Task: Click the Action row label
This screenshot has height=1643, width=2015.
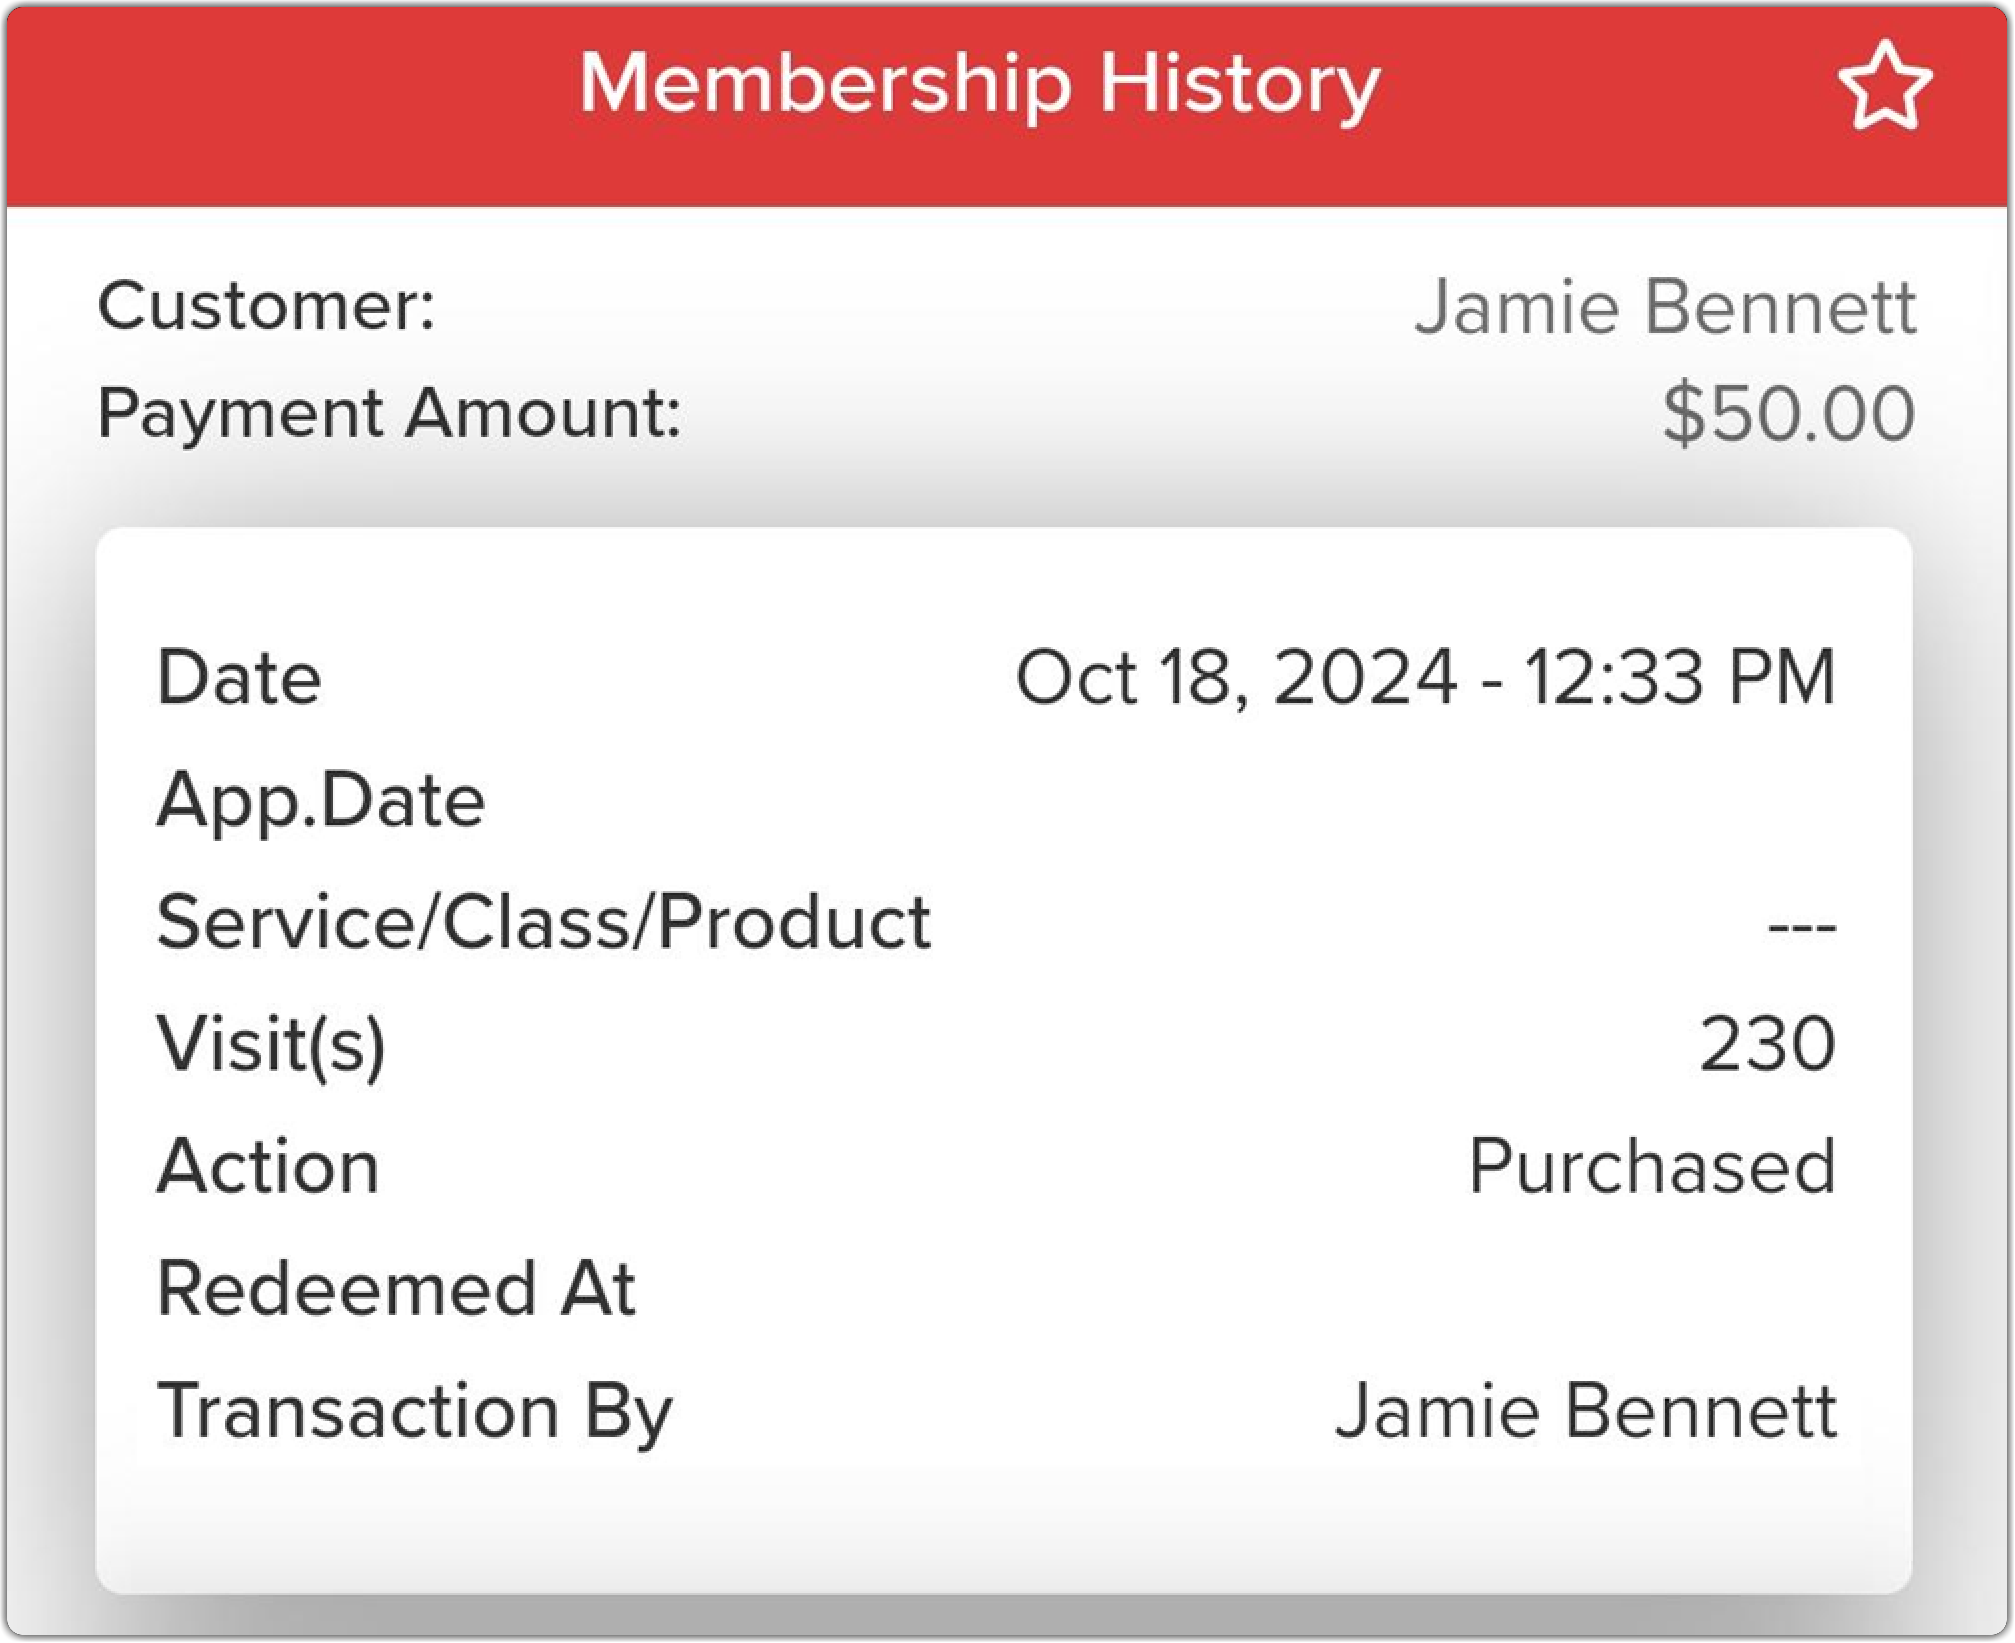Action: pyautogui.click(x=268, y=1166)
